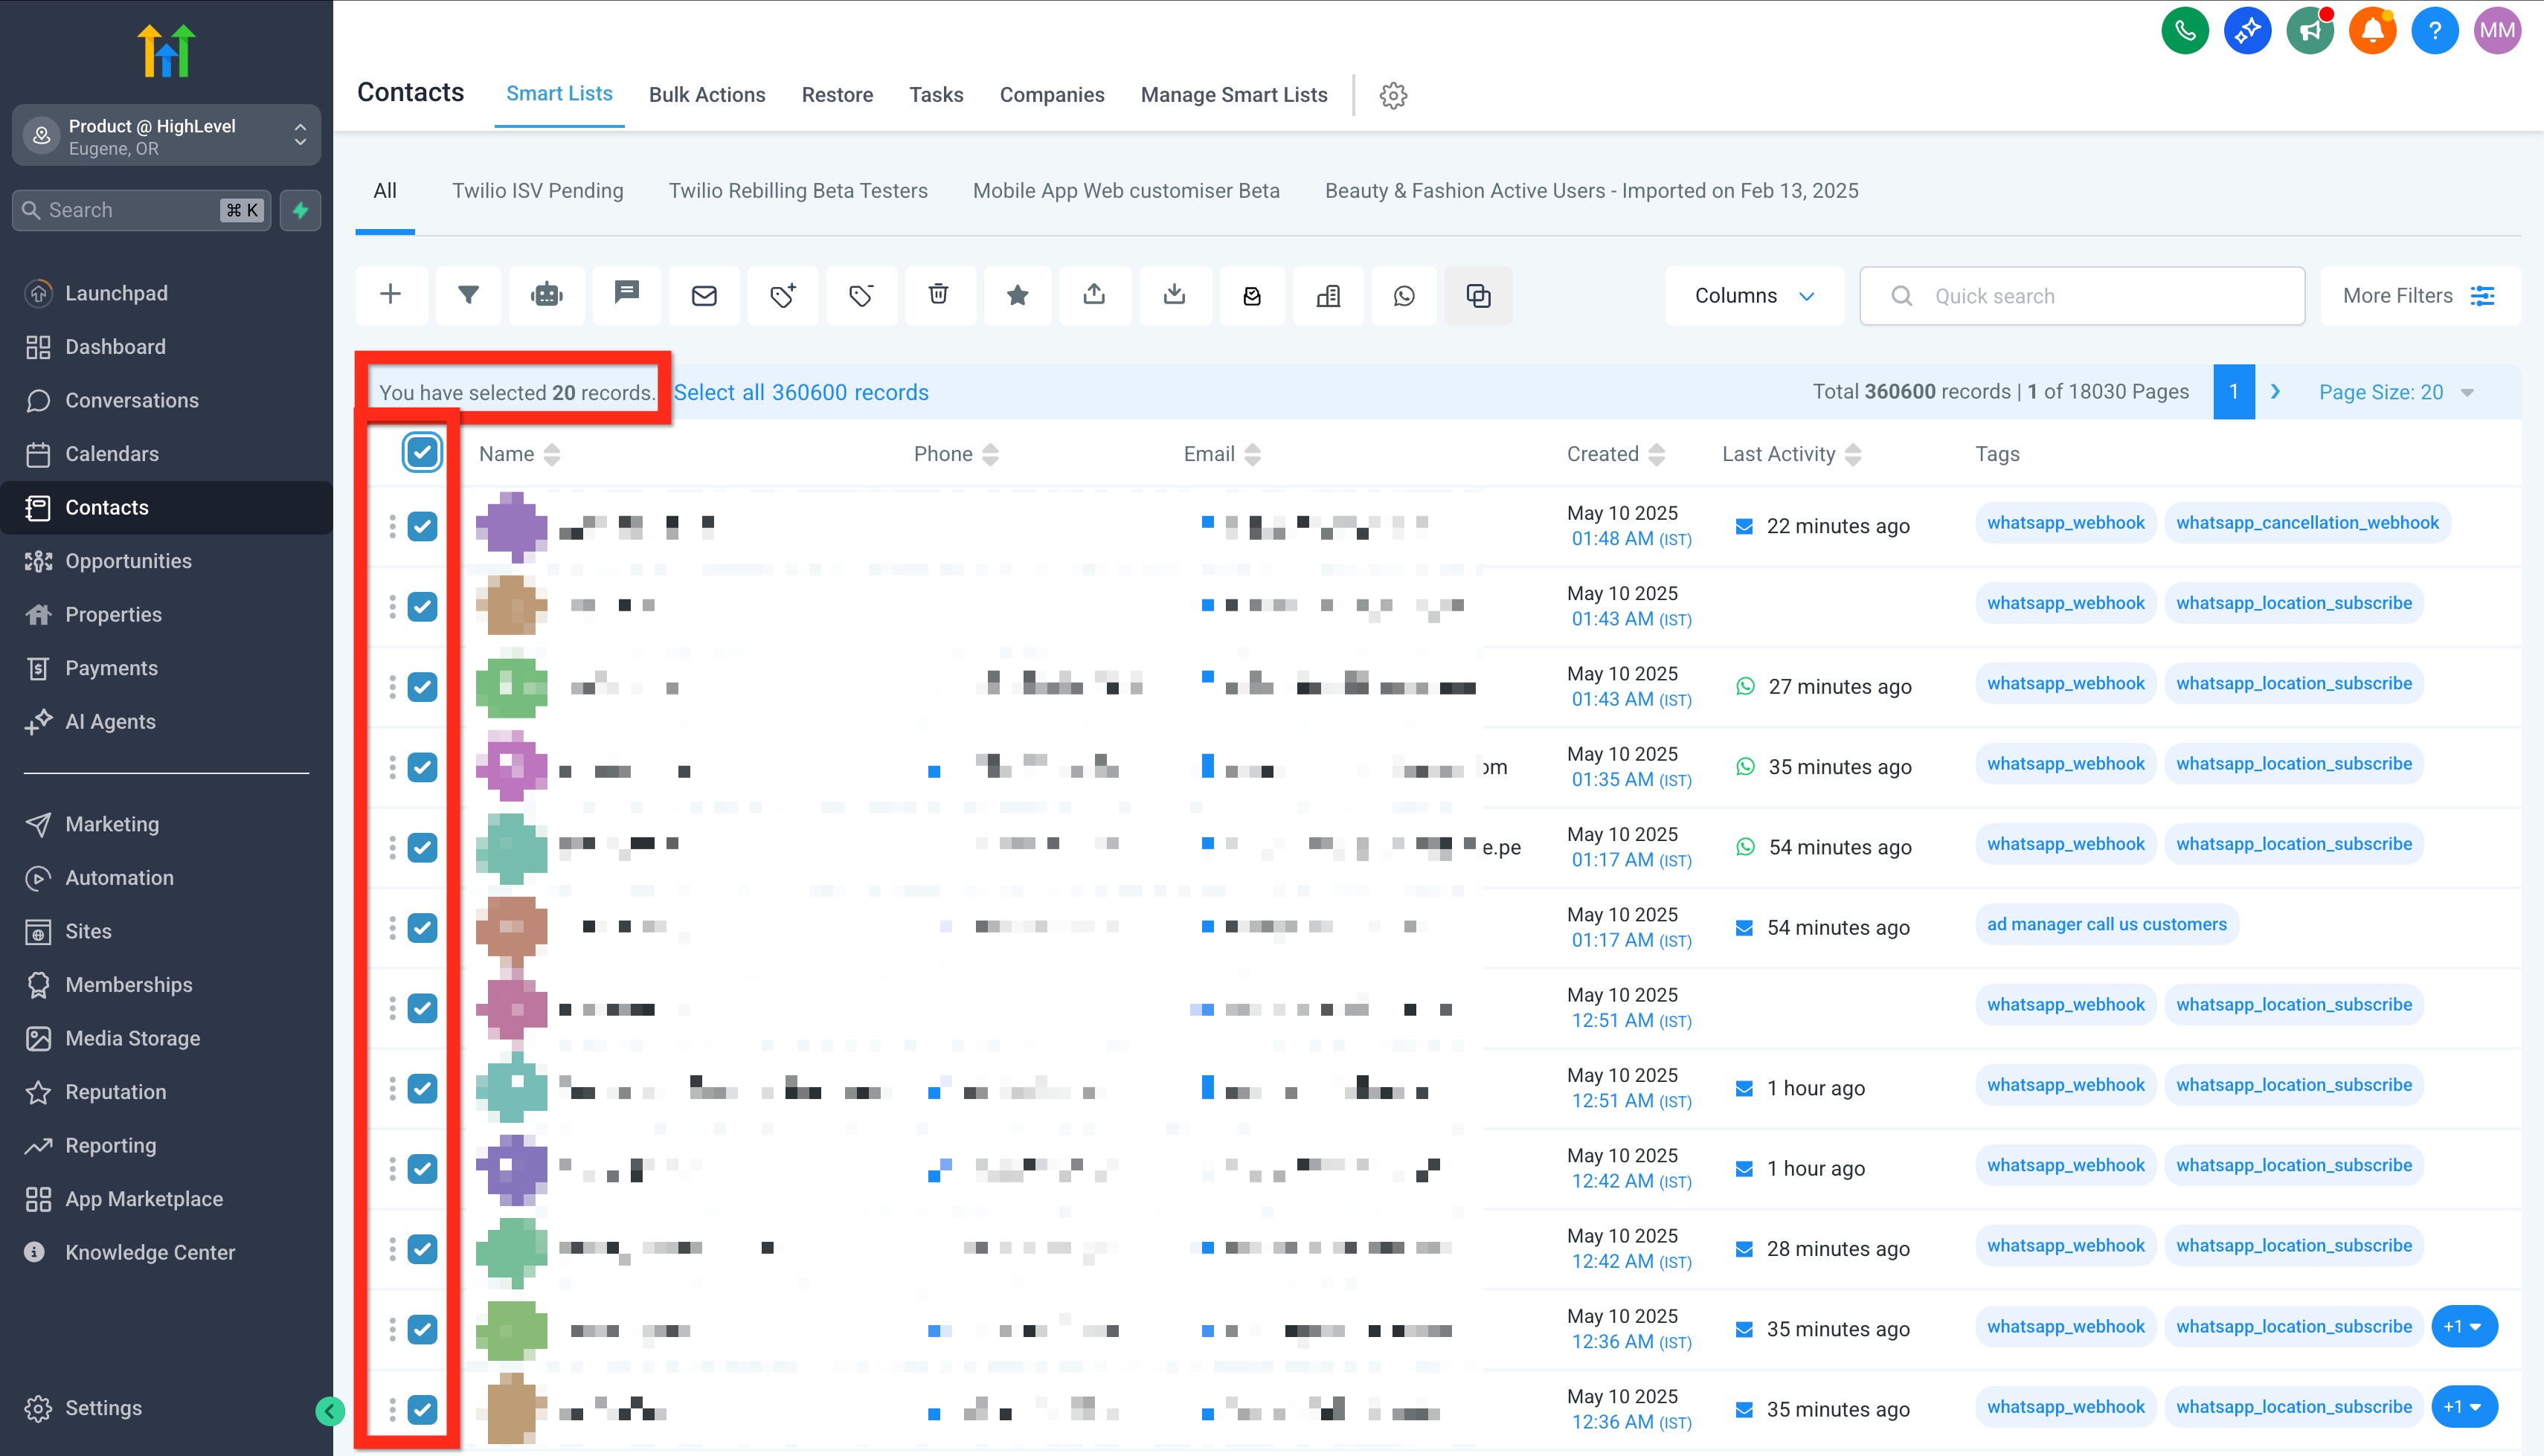Viewport: 2544px width, 1456px height.
Task: Expand the Product @ HighLevel account switcher
Action: click(x=166, y=136)
